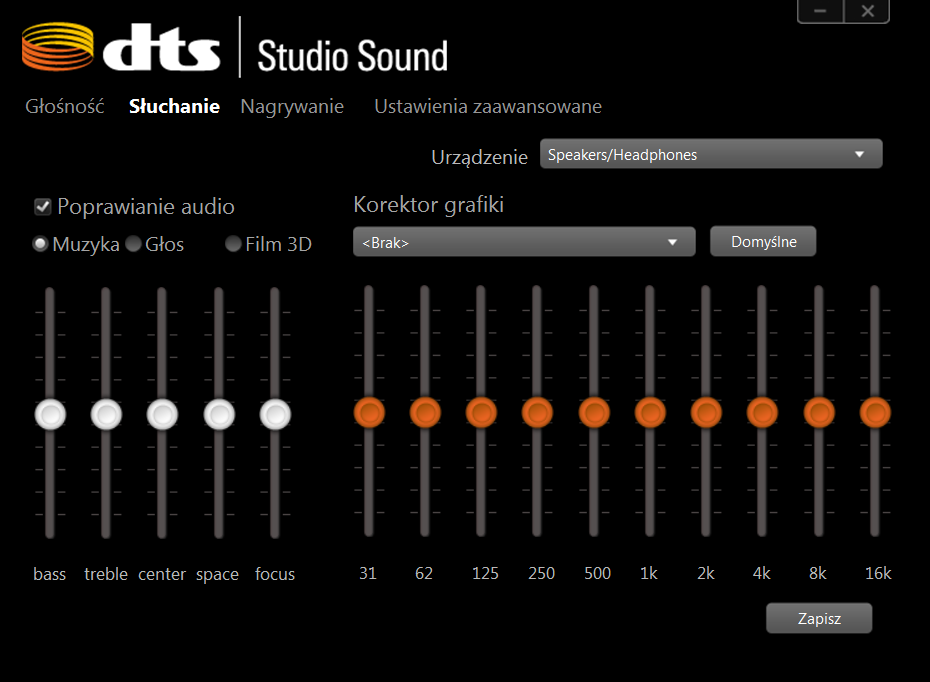Click the 250 Hz equalizer knob

[x=537, y=412]
